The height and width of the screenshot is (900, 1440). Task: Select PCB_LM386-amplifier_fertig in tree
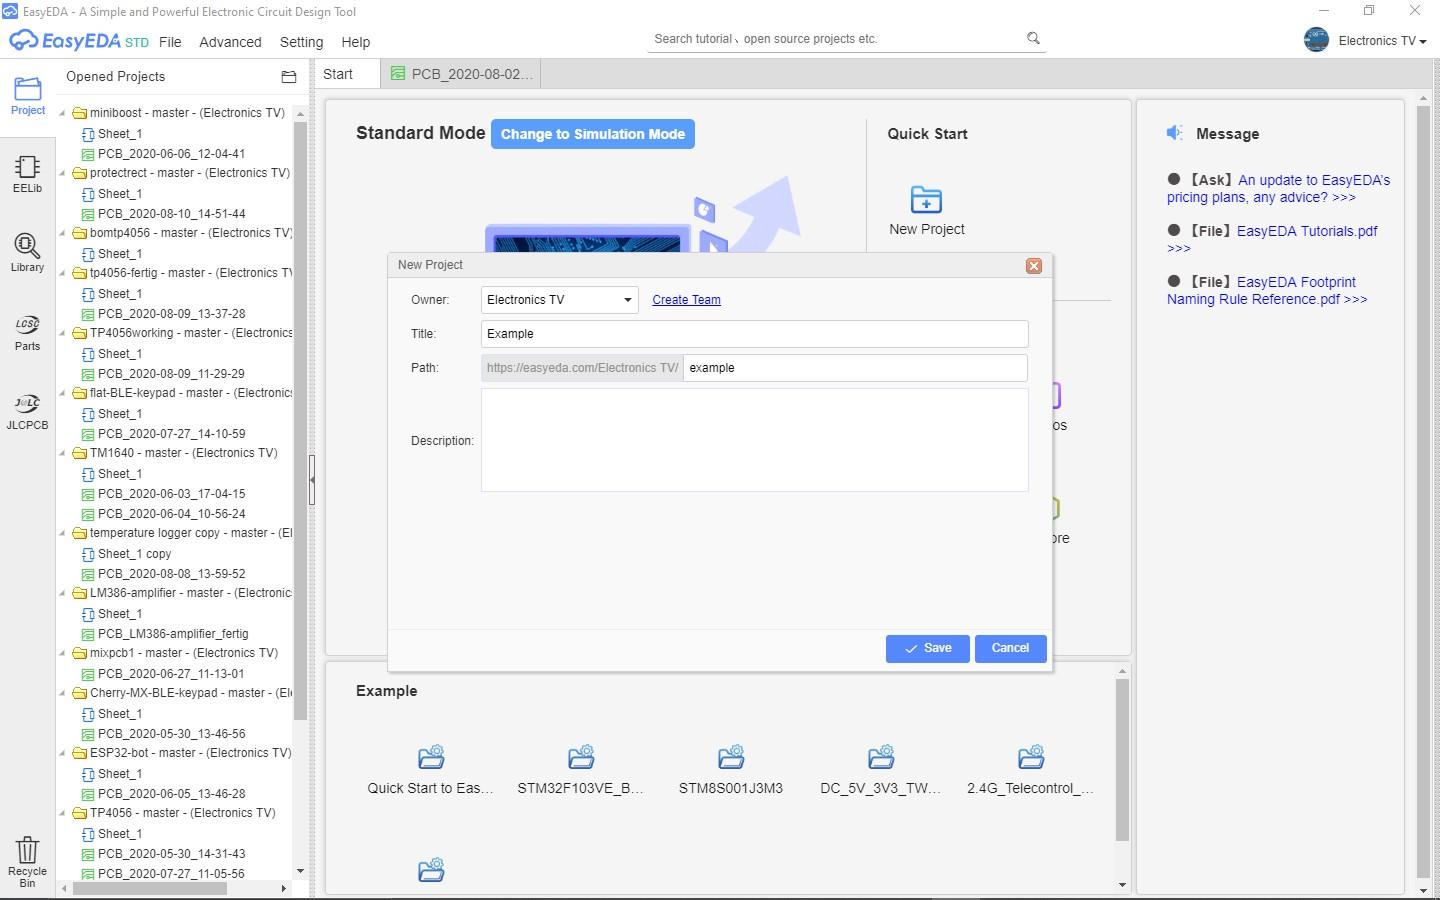point(173,634)
